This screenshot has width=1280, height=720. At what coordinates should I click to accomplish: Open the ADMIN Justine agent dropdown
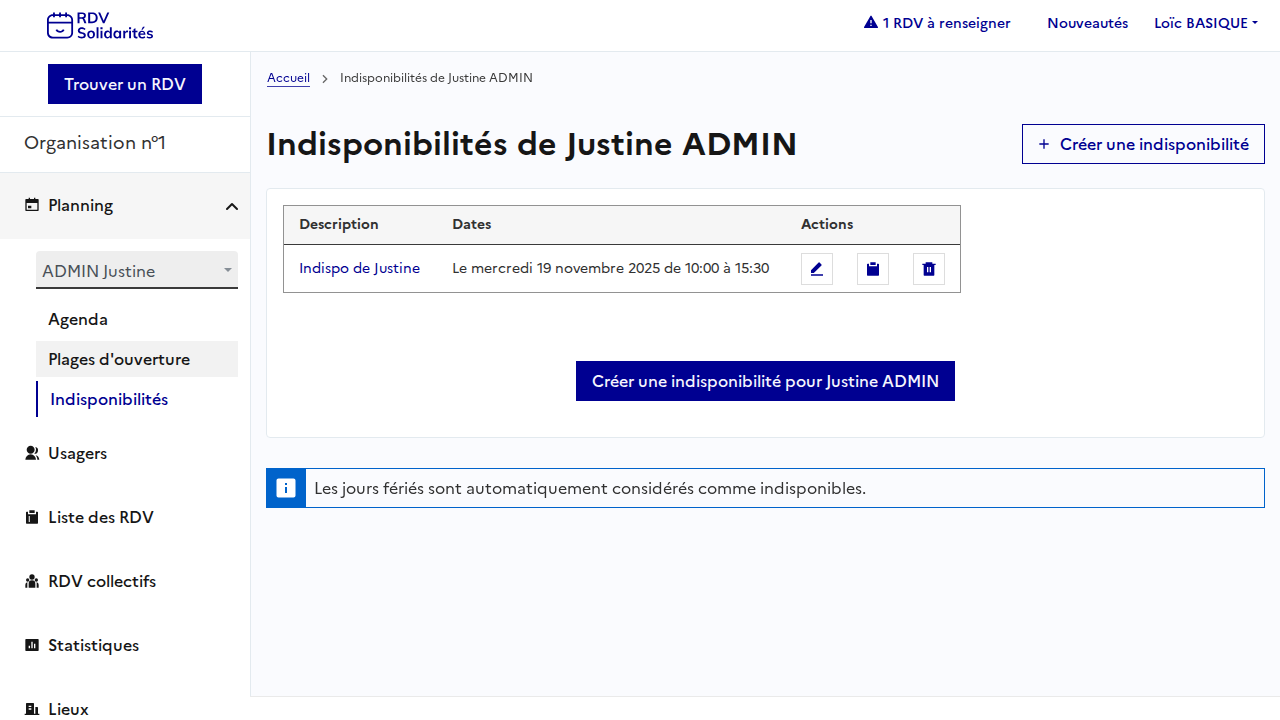137,271
